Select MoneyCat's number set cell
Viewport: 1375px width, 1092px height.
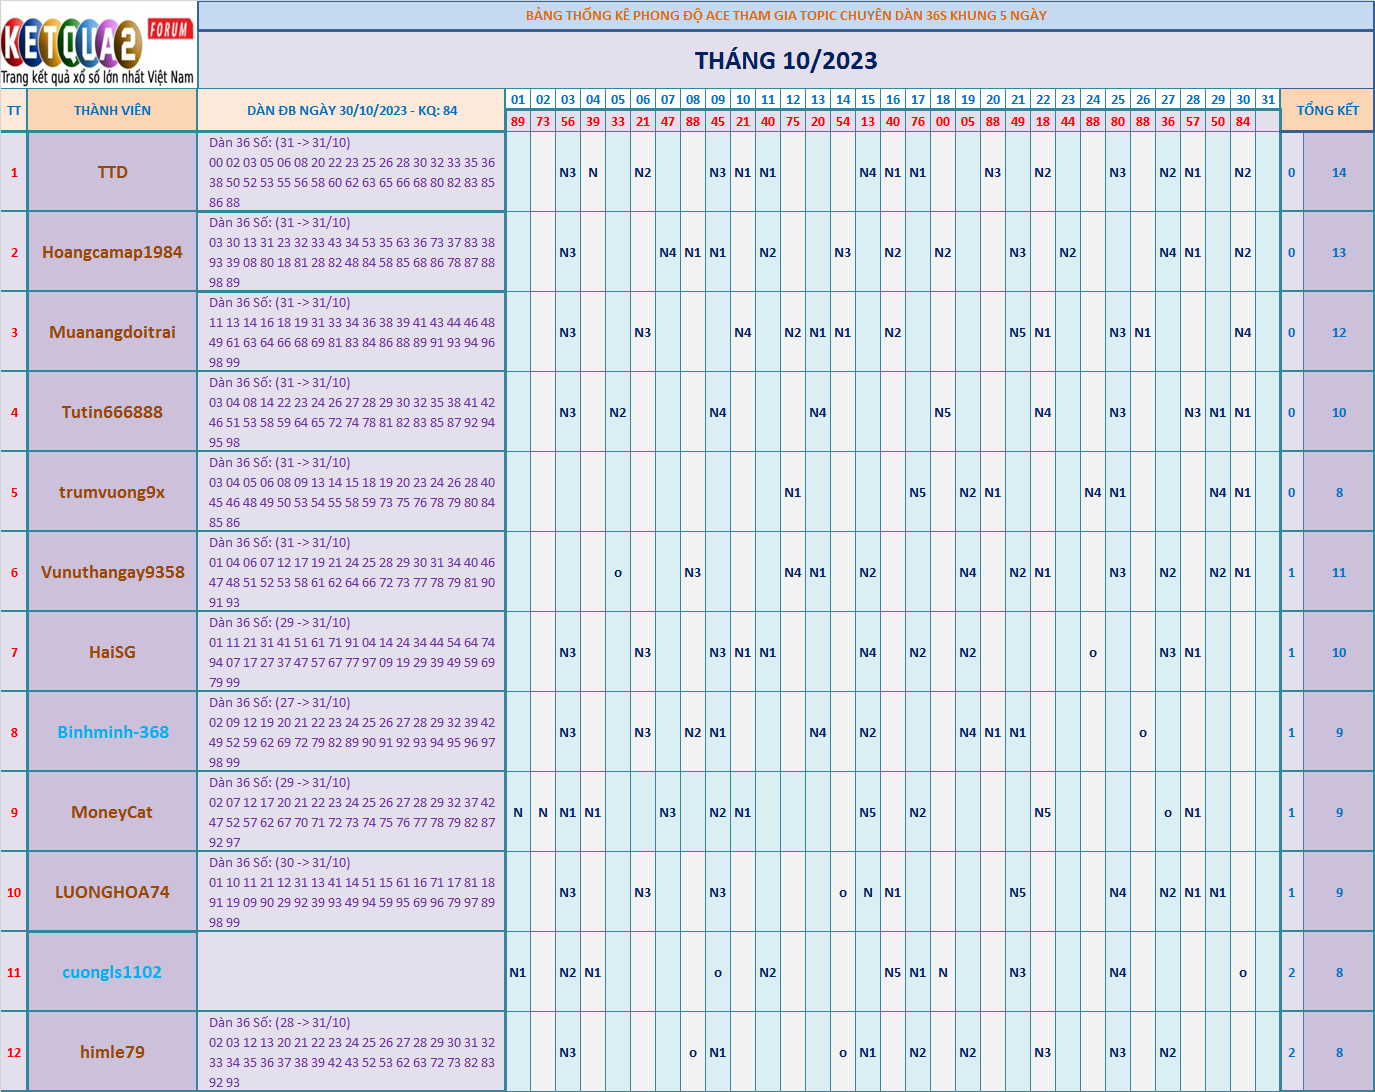click(x=352, y=812)
